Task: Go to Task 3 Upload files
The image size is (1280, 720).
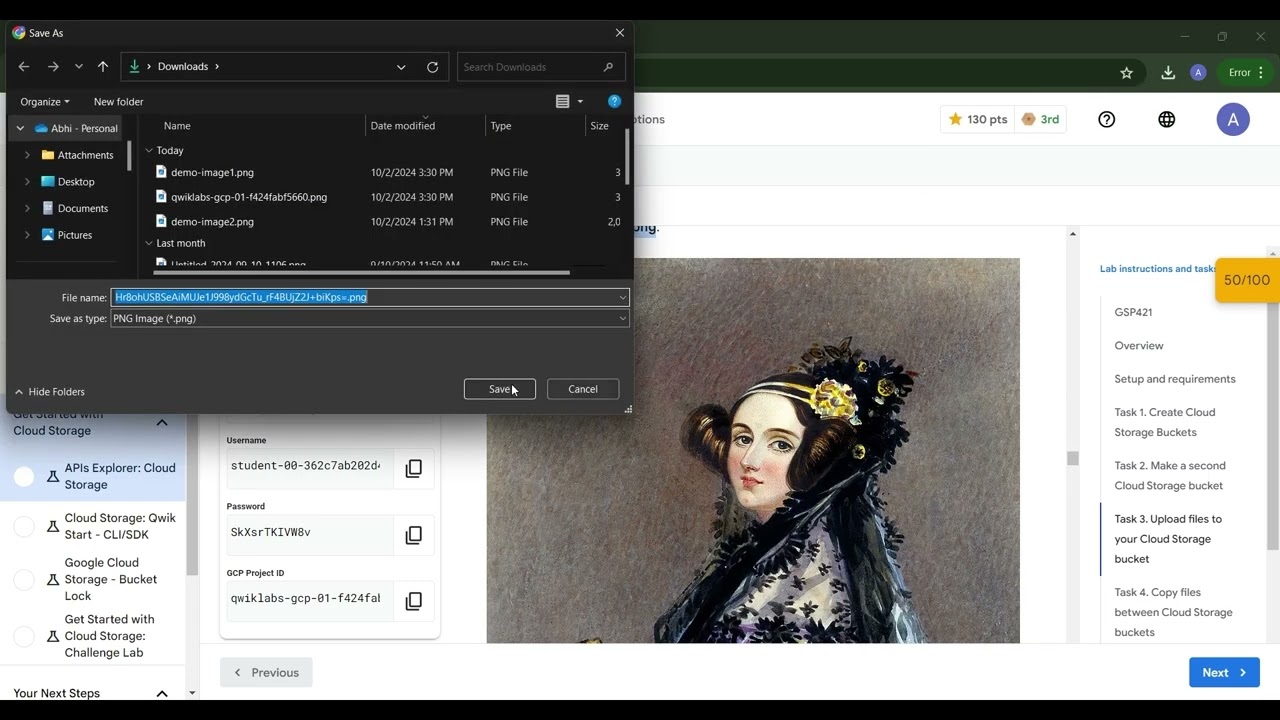Action: [x=1168, y=539]
